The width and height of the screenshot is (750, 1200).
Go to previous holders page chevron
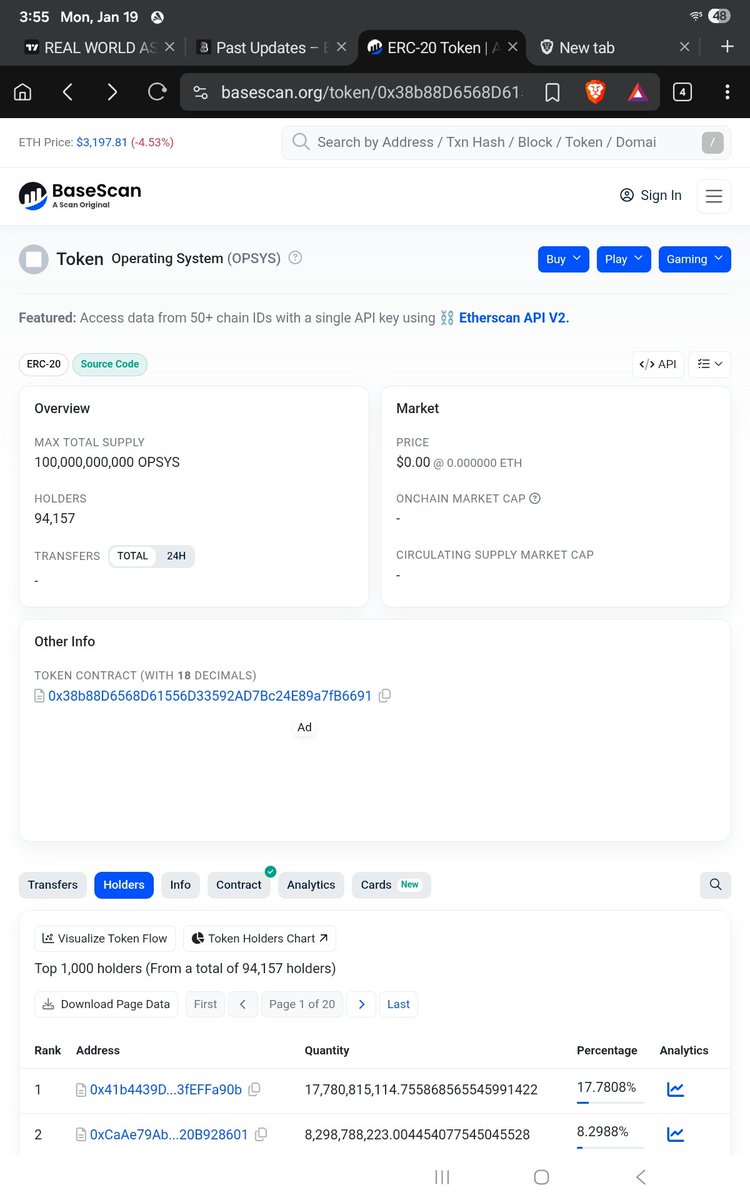[x=243, y=1004]
